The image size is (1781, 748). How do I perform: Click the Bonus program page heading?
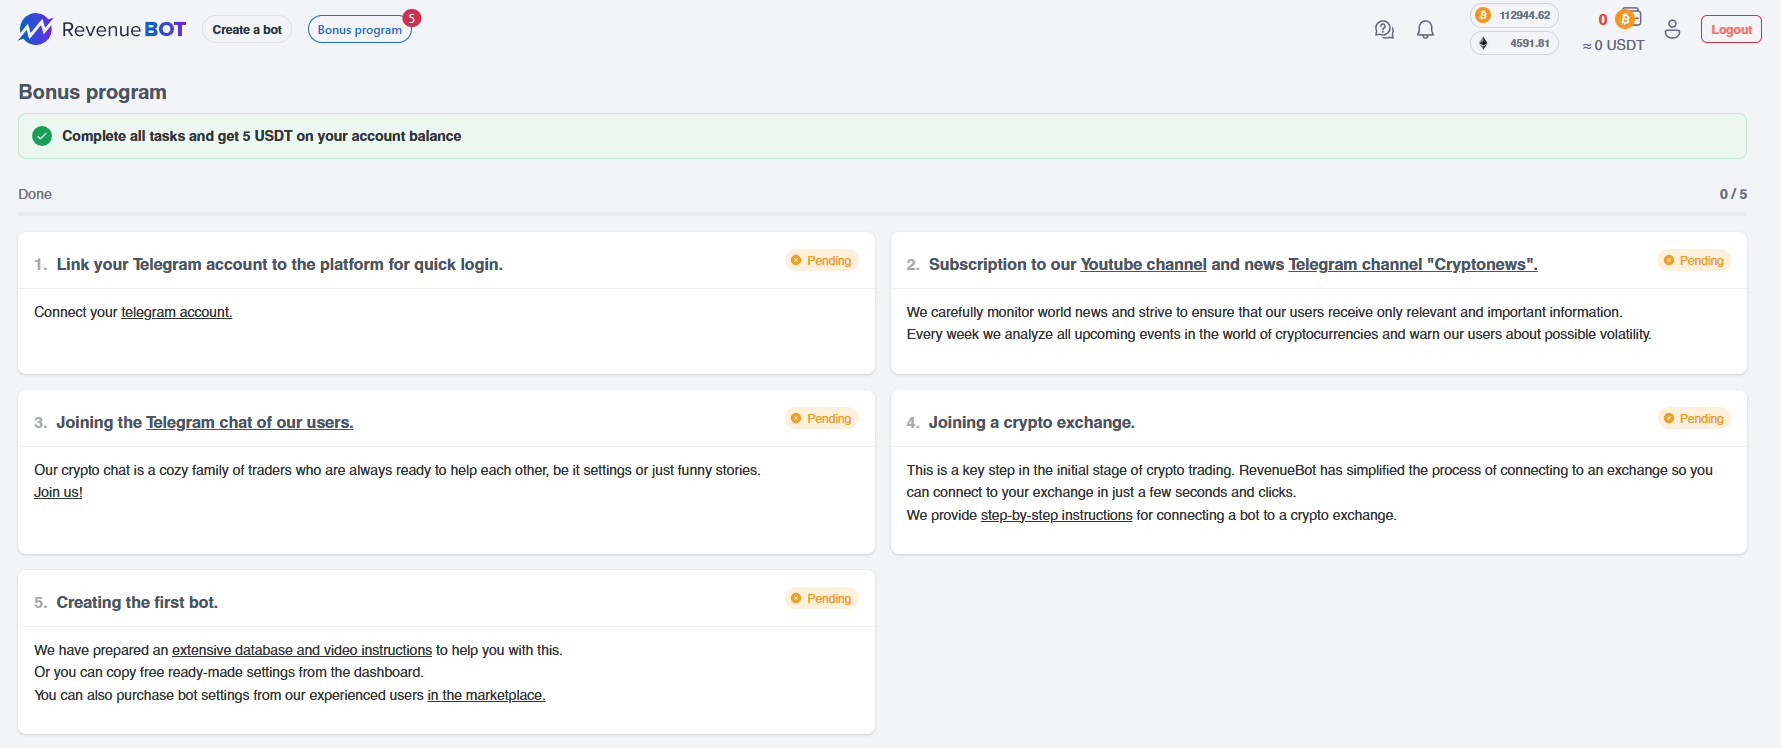tap(92, 92)
